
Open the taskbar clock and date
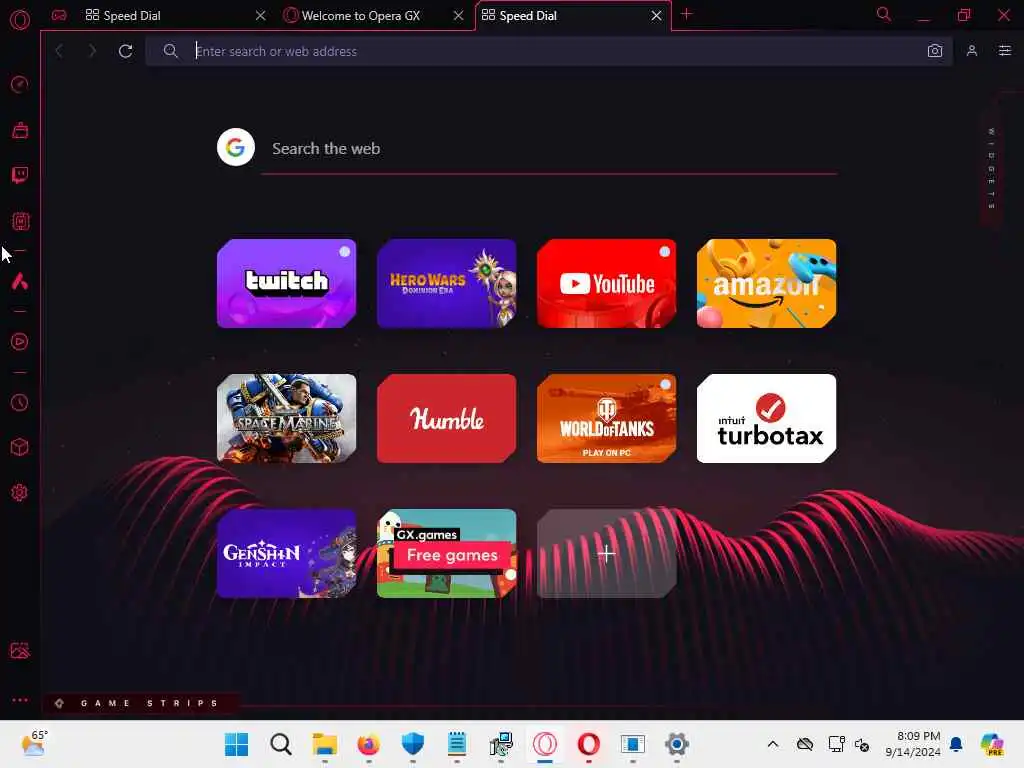(913, 744)
